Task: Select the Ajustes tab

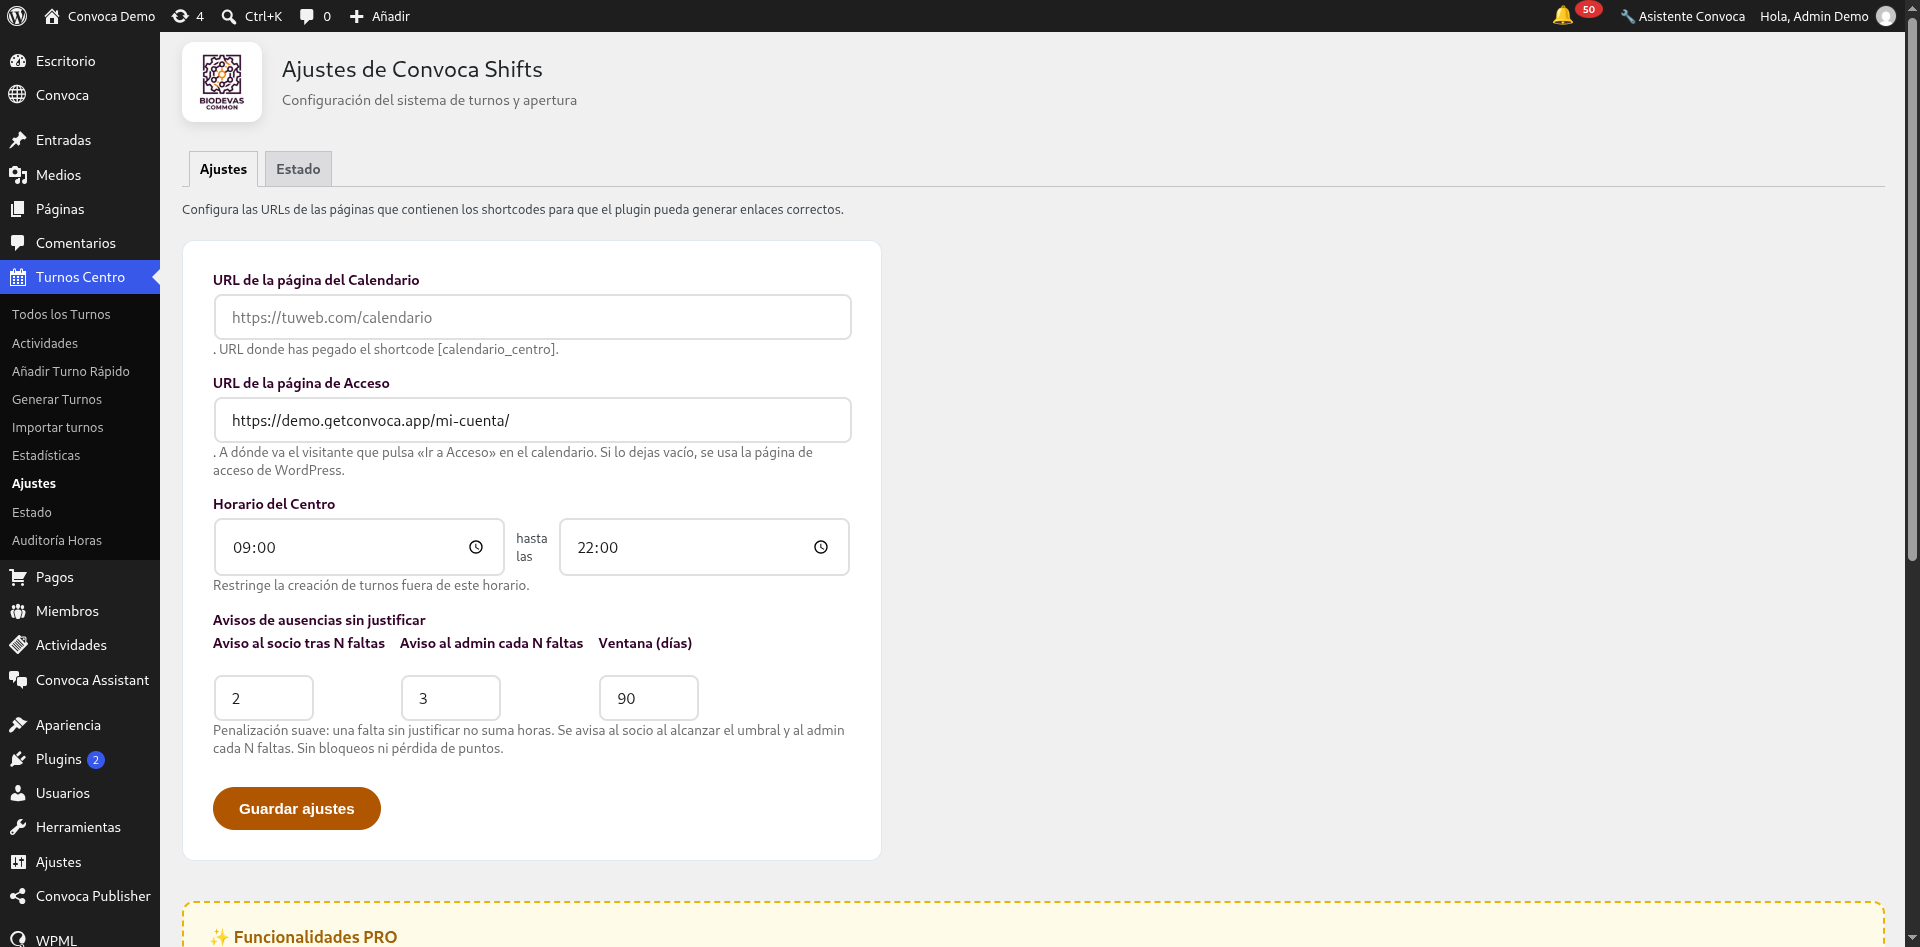Action: click(223, 169)
